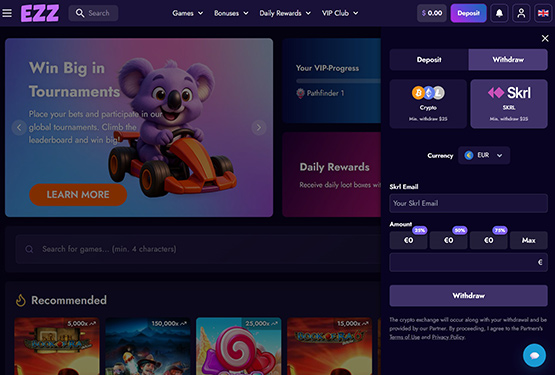Screen dimensions: 555x375
Task: Select the Crypto withdrawal method
Action: (428, 104)
